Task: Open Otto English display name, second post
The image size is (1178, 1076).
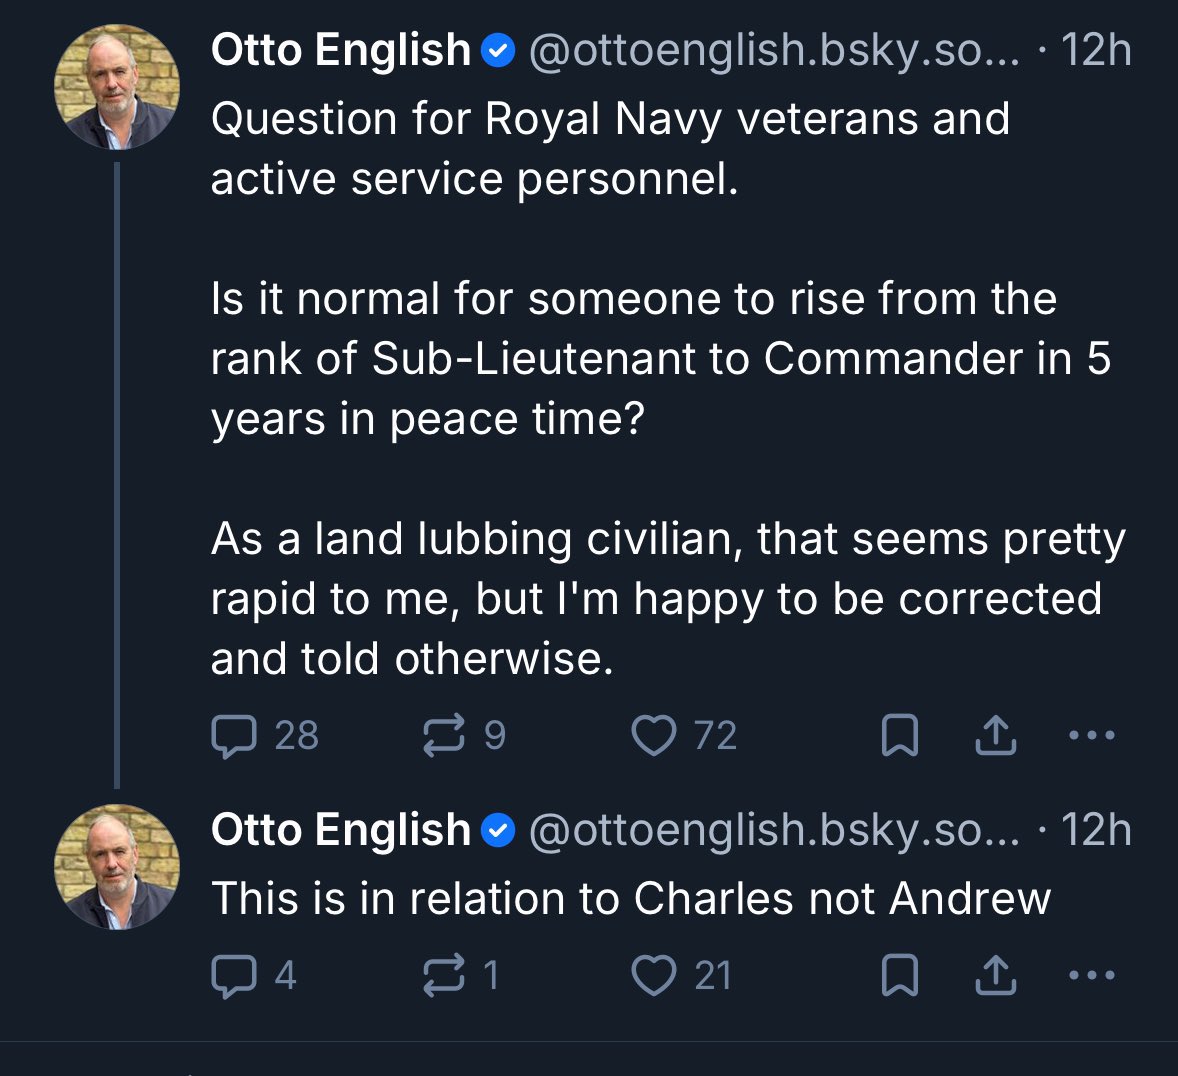Action: click(x=341, y=830)
